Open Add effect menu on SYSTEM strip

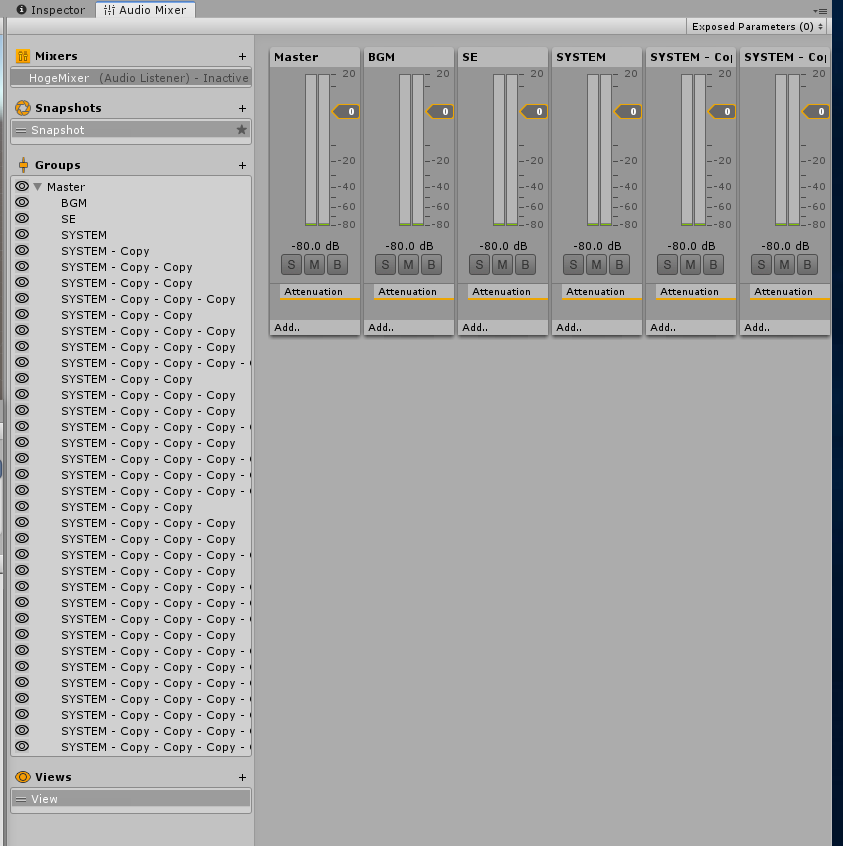pos(596,328)
